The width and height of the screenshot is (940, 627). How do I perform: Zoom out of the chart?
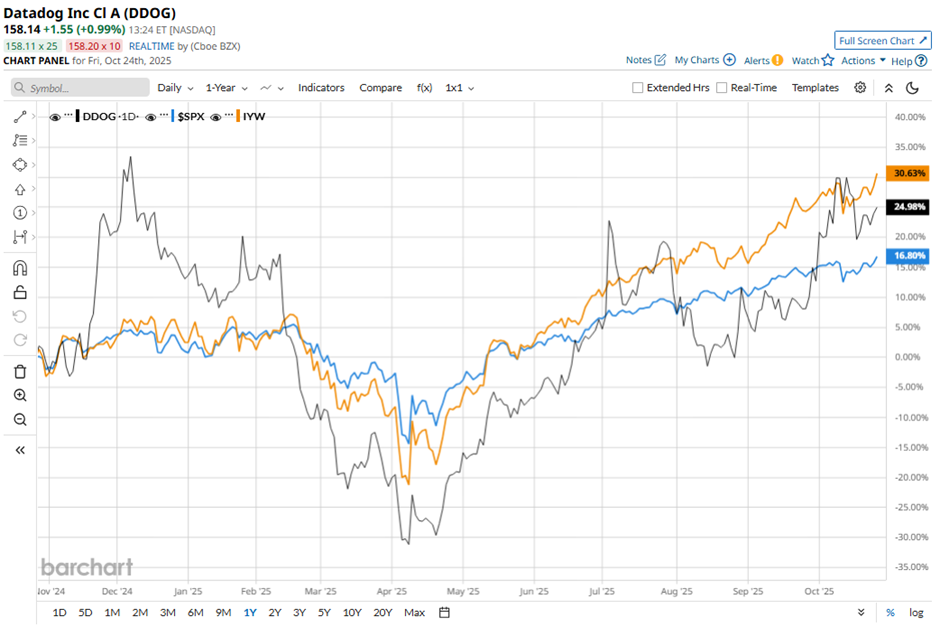coord(20,420)
